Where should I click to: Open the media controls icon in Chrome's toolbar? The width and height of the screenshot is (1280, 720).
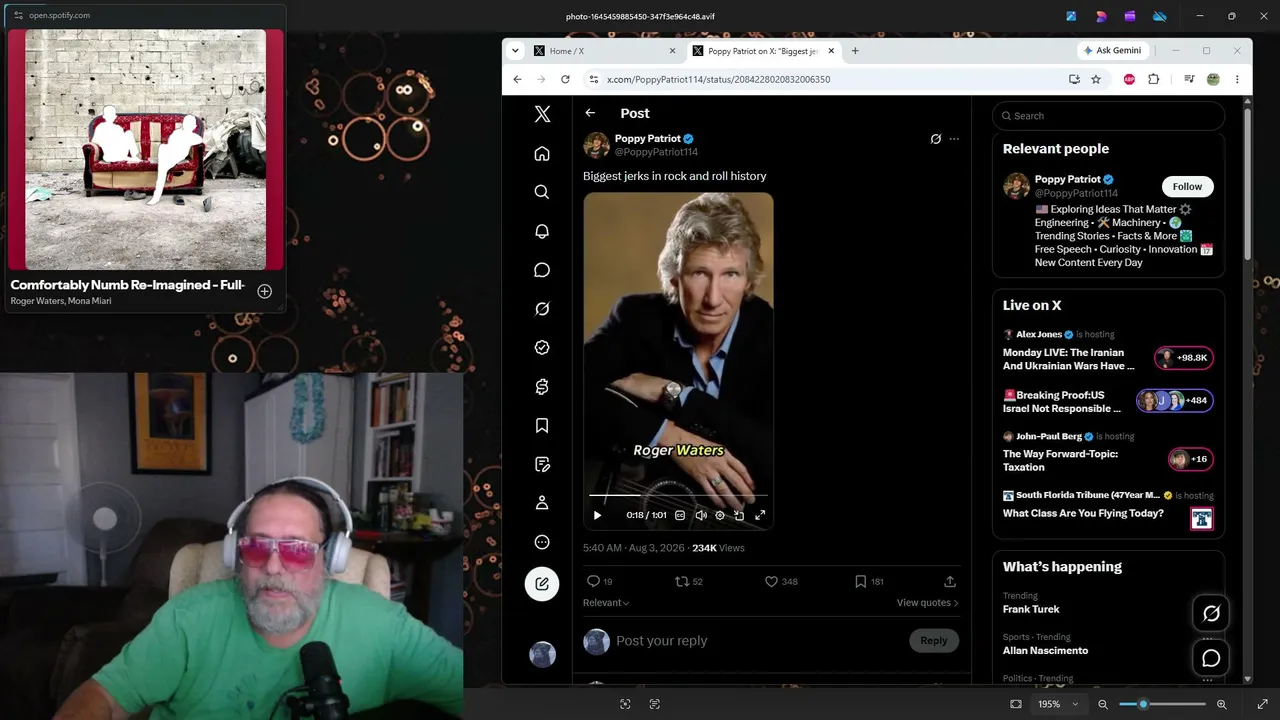point(1189,79)
